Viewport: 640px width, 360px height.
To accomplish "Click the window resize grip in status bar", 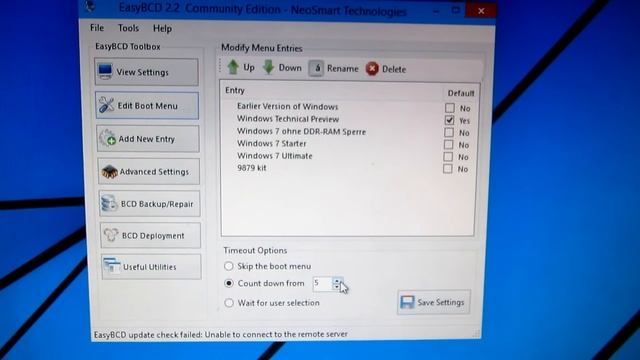I will [x=476, y=334].
